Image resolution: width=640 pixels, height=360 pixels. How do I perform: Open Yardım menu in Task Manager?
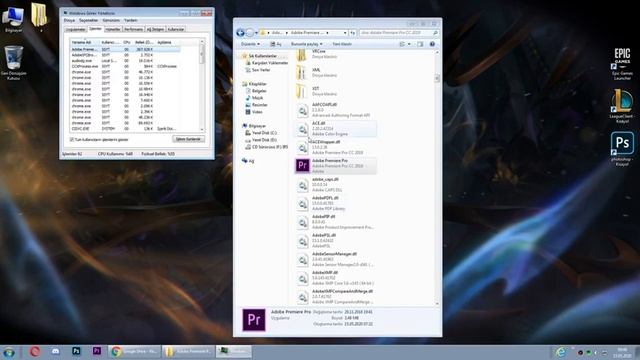point(131,20)
